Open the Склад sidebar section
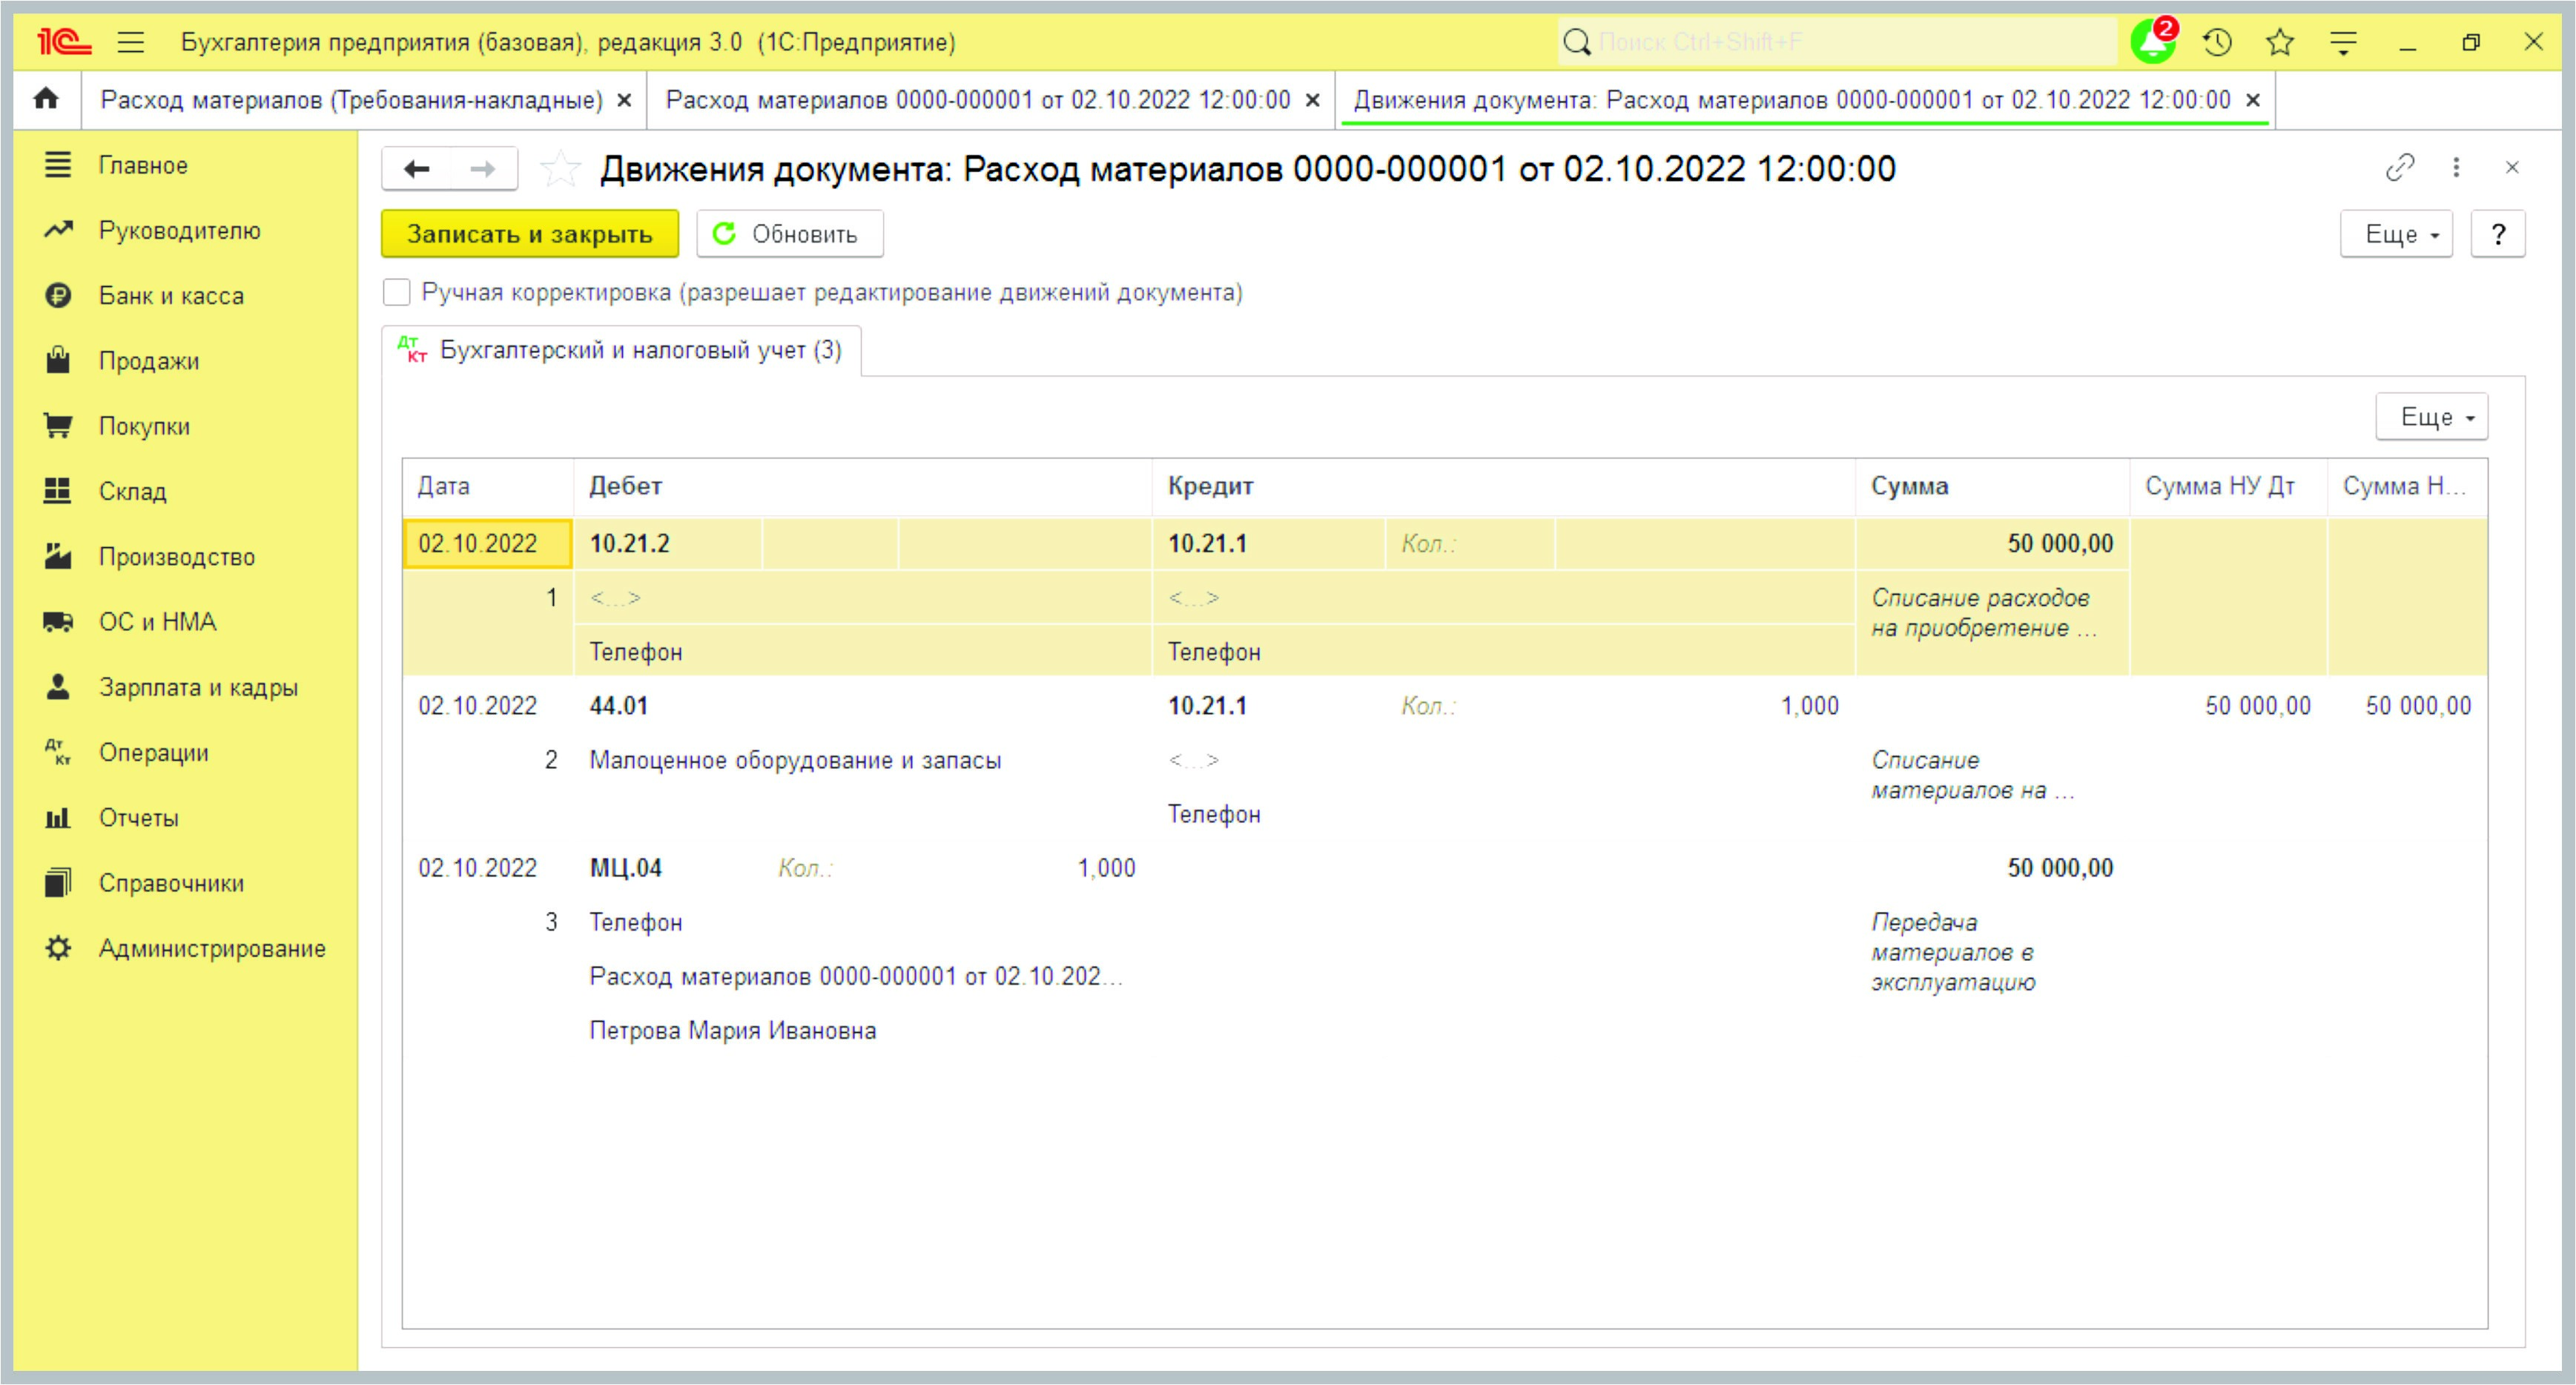2576x1385 pixels. pos(132,491)
